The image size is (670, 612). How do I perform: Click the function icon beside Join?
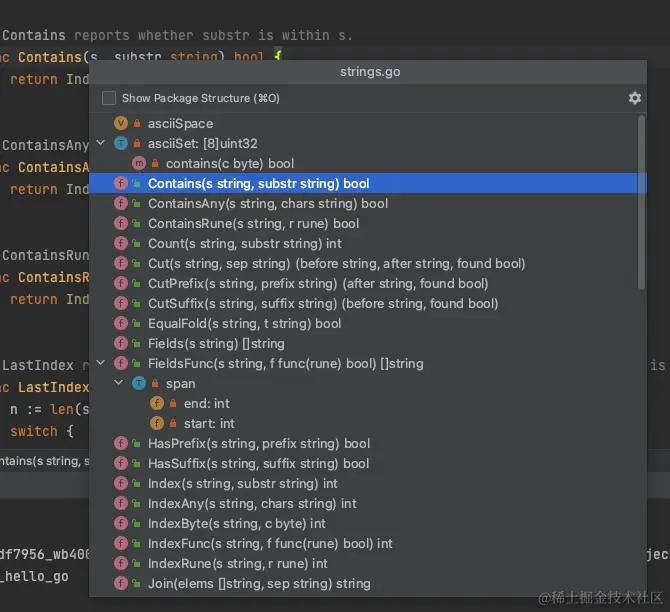[121, 583]
